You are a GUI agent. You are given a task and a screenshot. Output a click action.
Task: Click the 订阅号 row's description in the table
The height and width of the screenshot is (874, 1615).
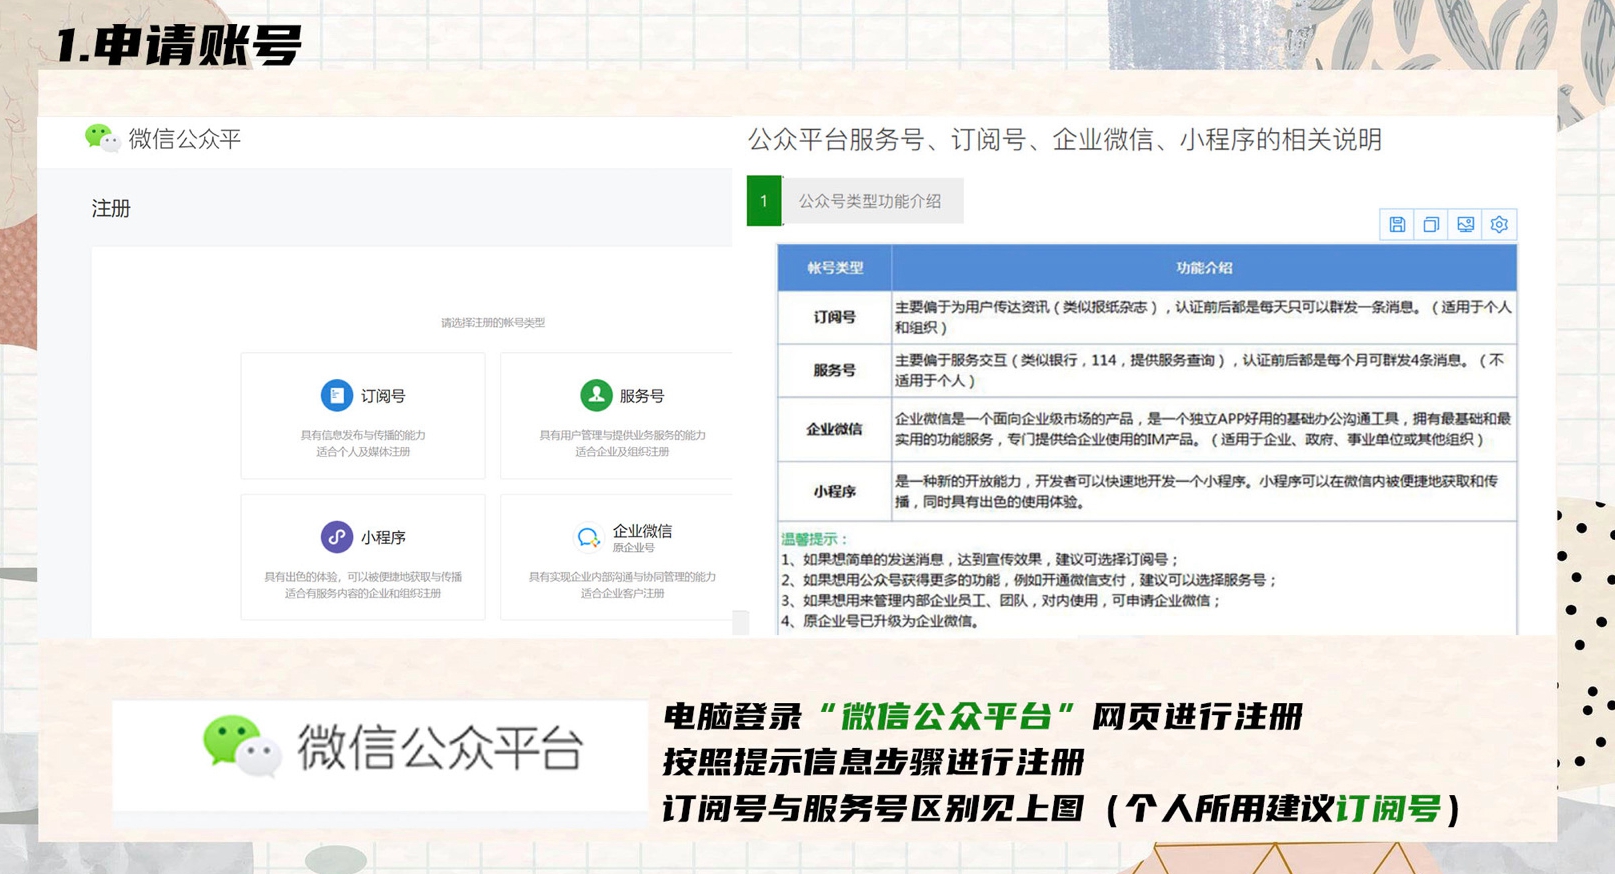click(1204, 317)
